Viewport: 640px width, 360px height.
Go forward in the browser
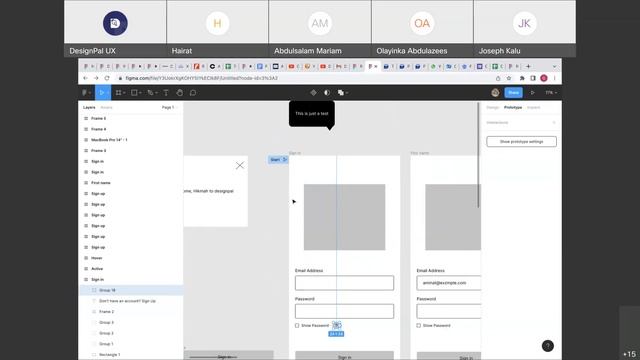point(96,78)
